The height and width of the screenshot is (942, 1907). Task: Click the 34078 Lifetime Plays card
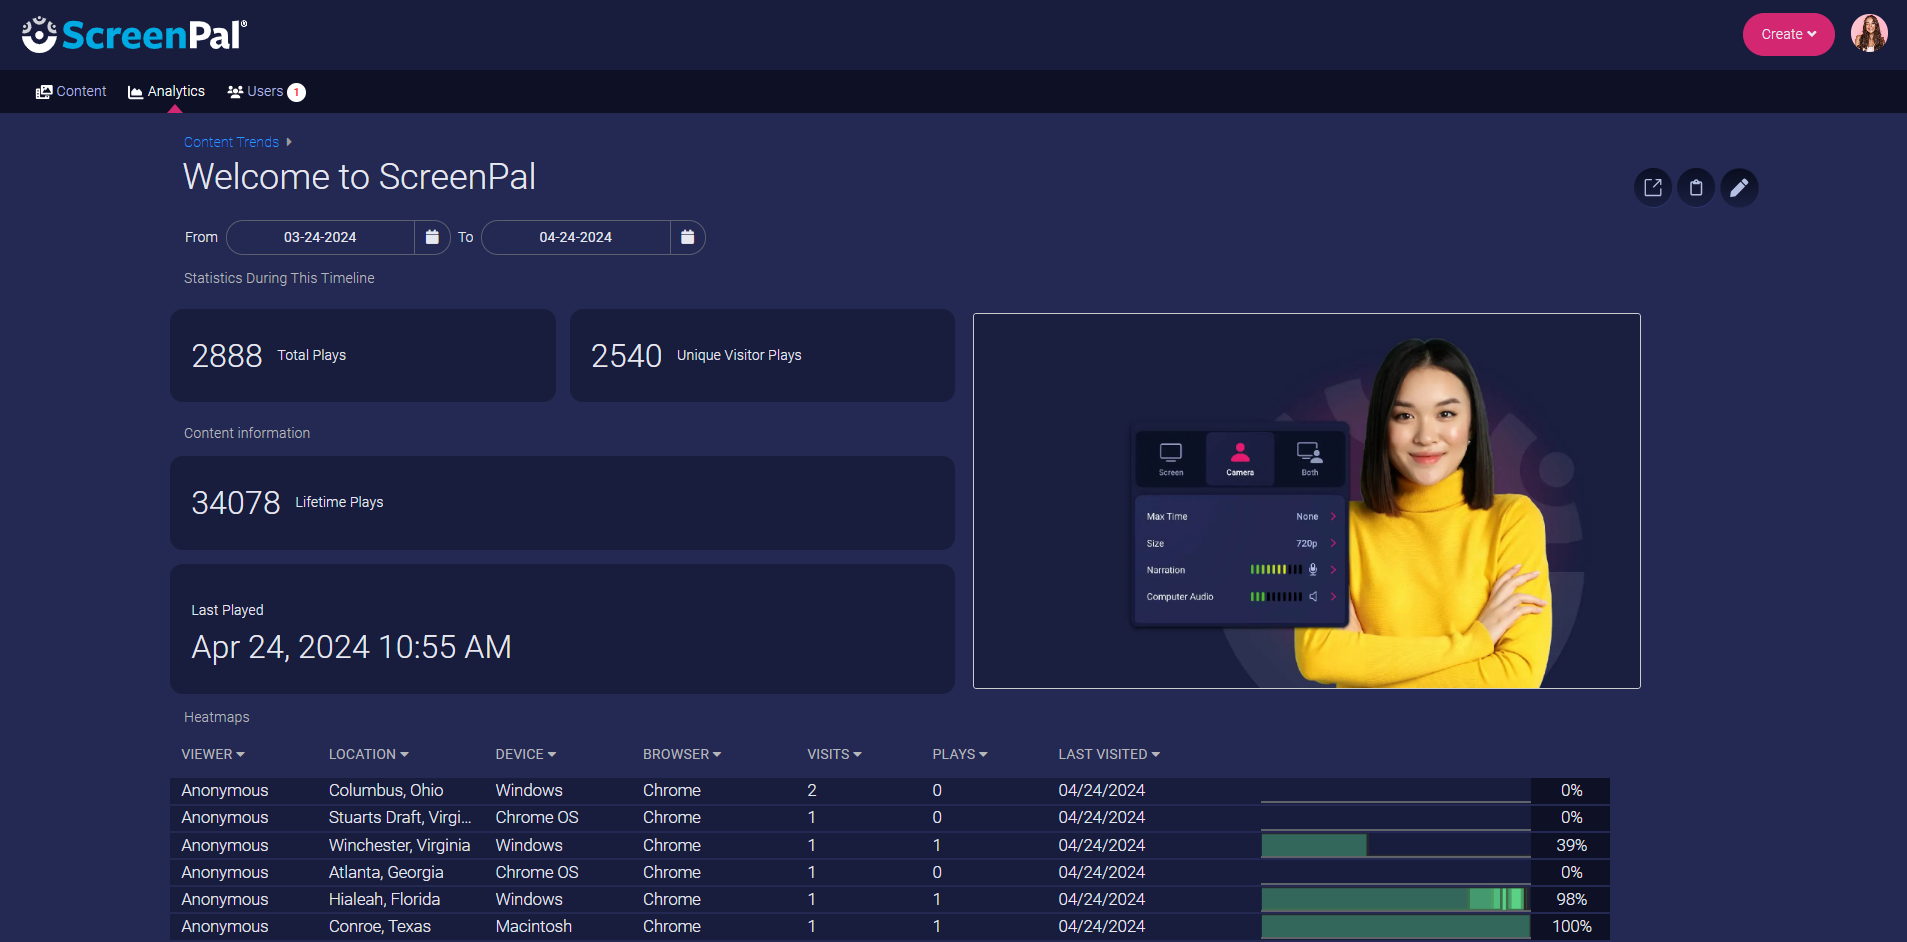click(x=562, y=502)
